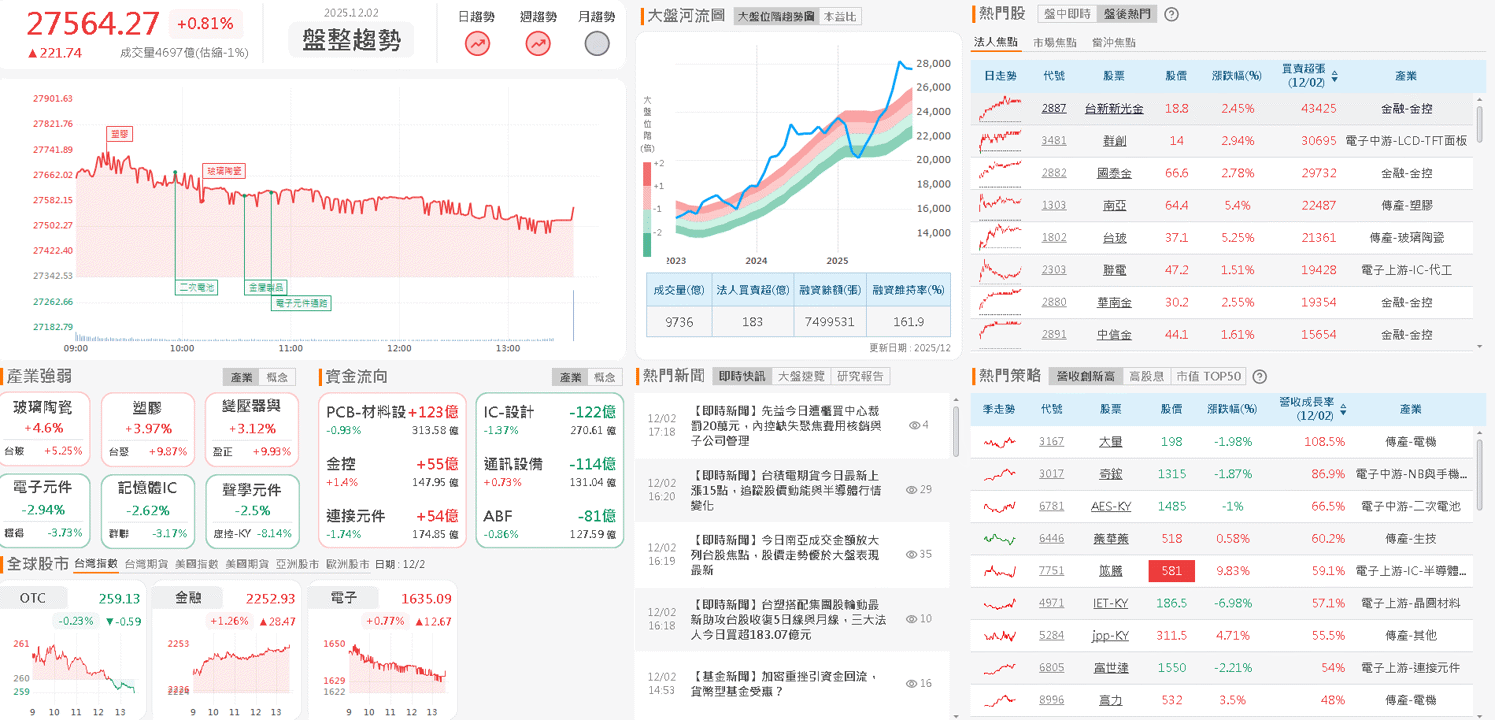Click the 二次電池 marker on intraday chart
Screen dimensions: 1495x720
pyautogui.click(x=197, y=287)
